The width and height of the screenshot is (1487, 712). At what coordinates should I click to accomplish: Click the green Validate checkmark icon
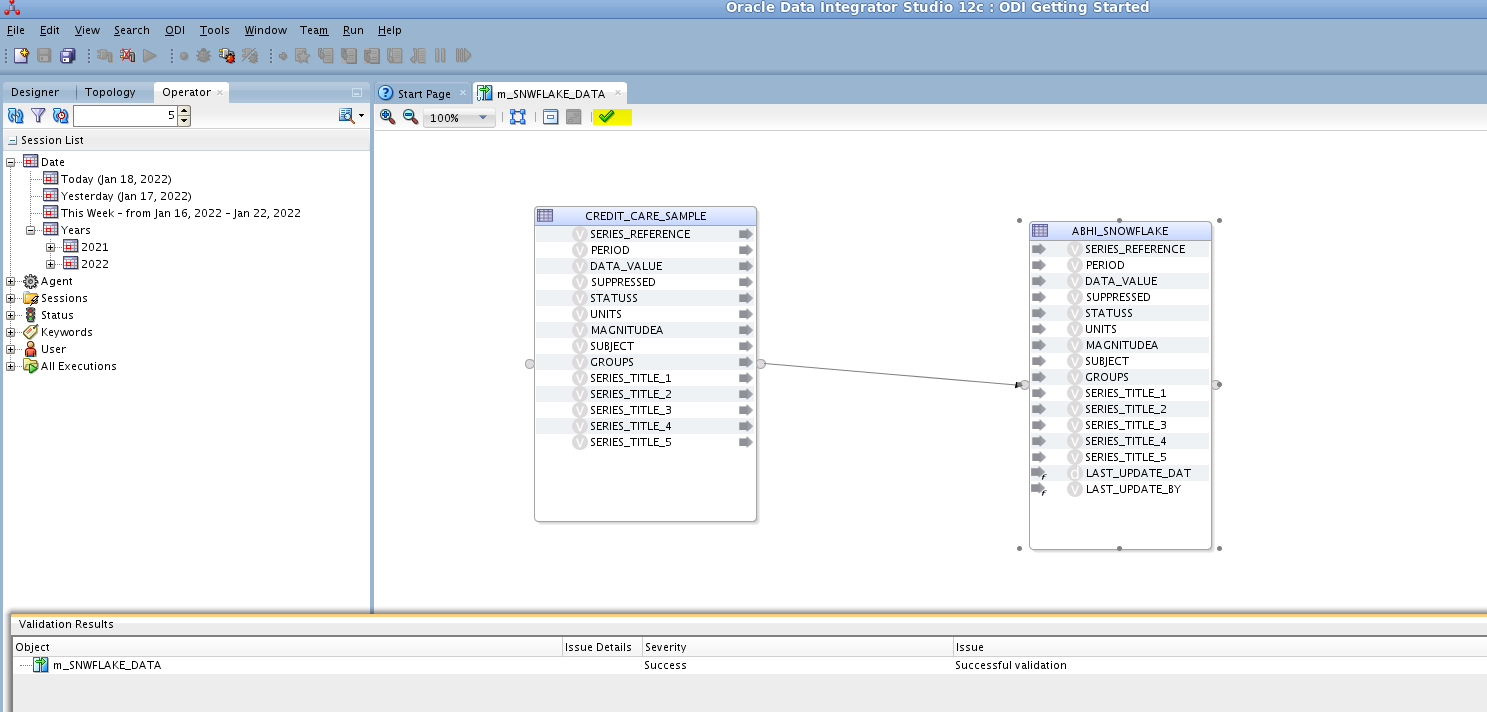click(x=606, y=117)
